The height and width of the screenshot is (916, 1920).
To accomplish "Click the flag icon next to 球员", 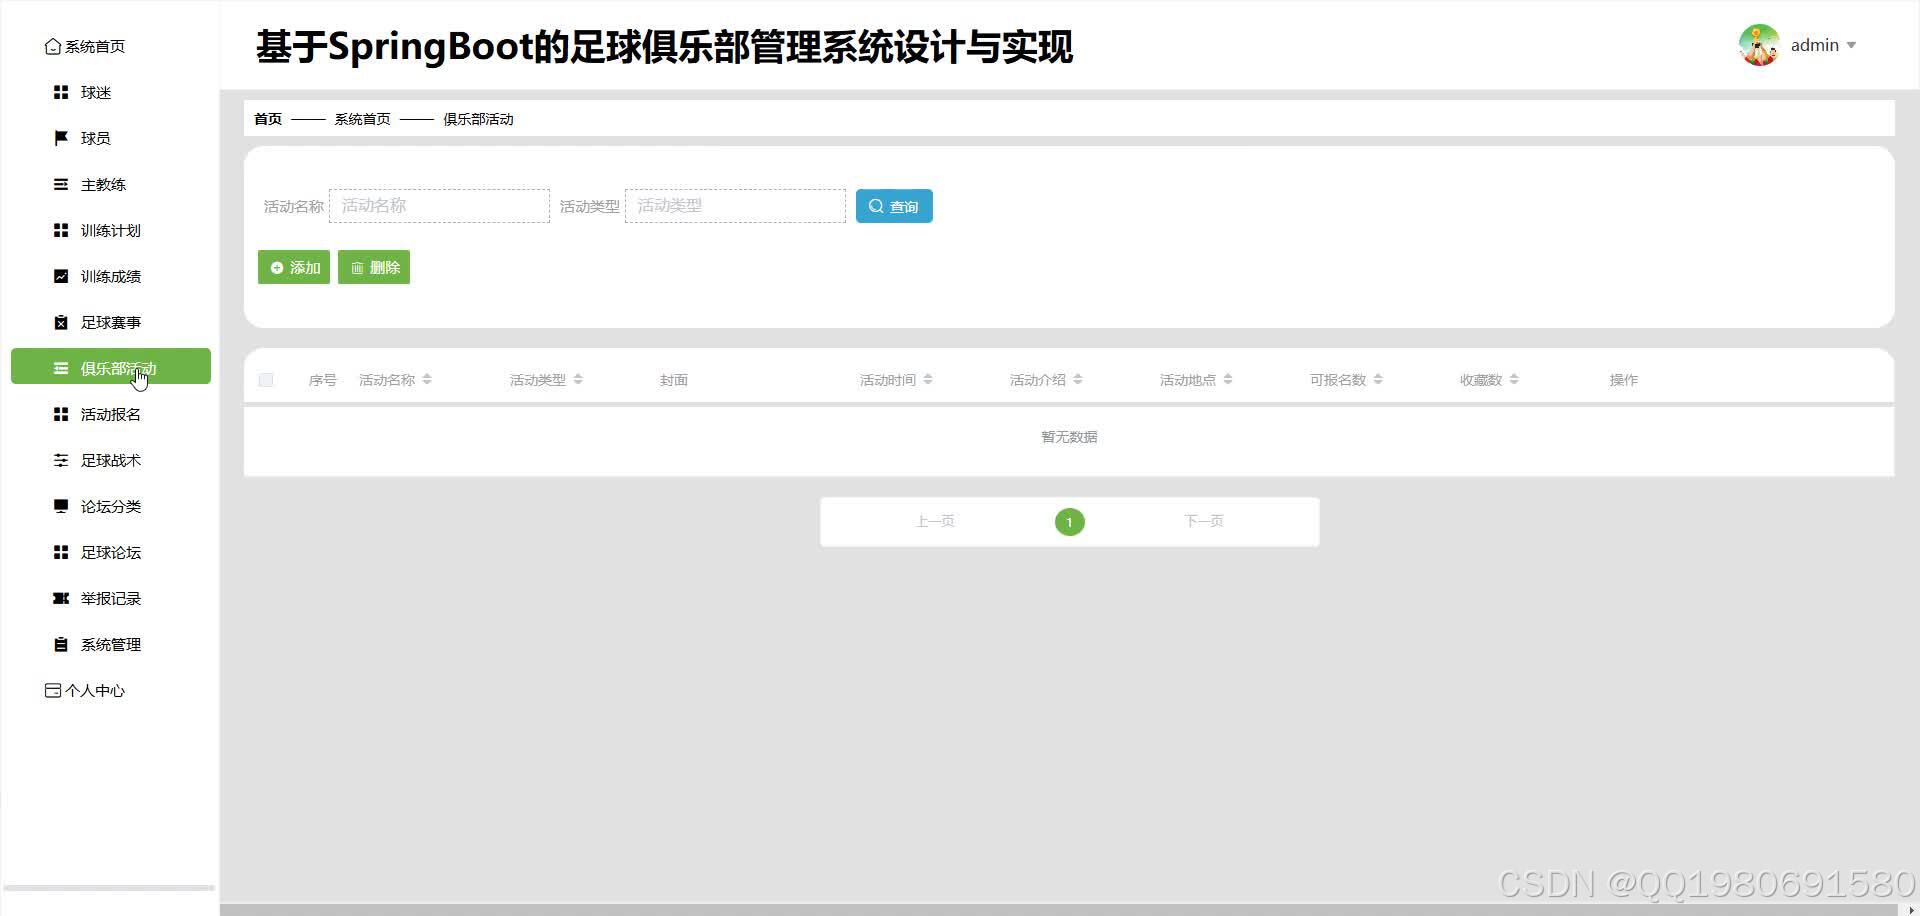I will click(x=61, y=138).
